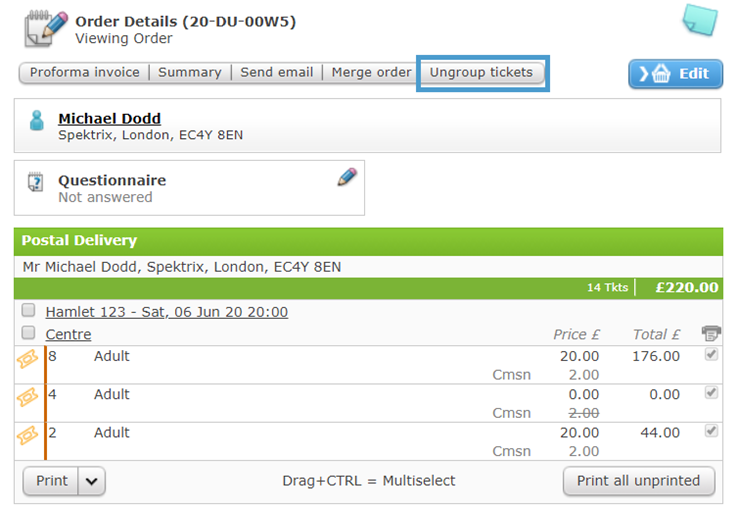
Task: Open the Proforma invoice tab
Action: pos(85,73)
